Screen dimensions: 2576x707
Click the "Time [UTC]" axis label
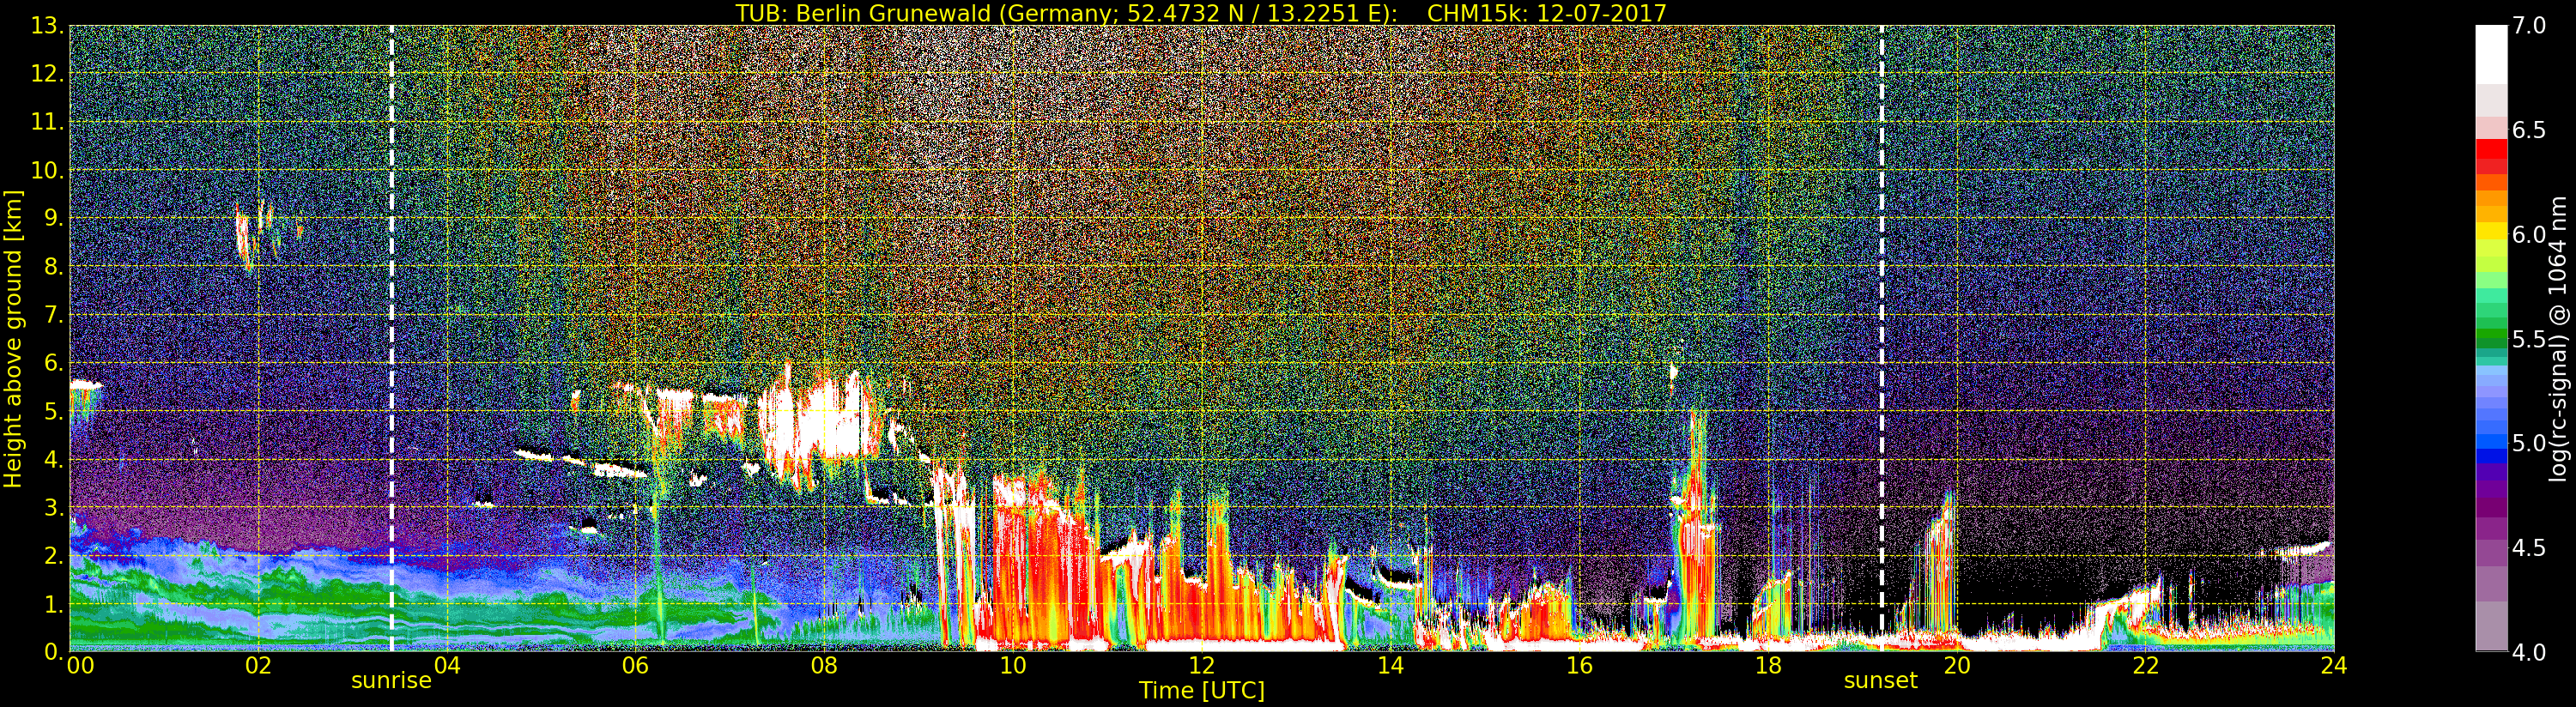(1201, 691)
